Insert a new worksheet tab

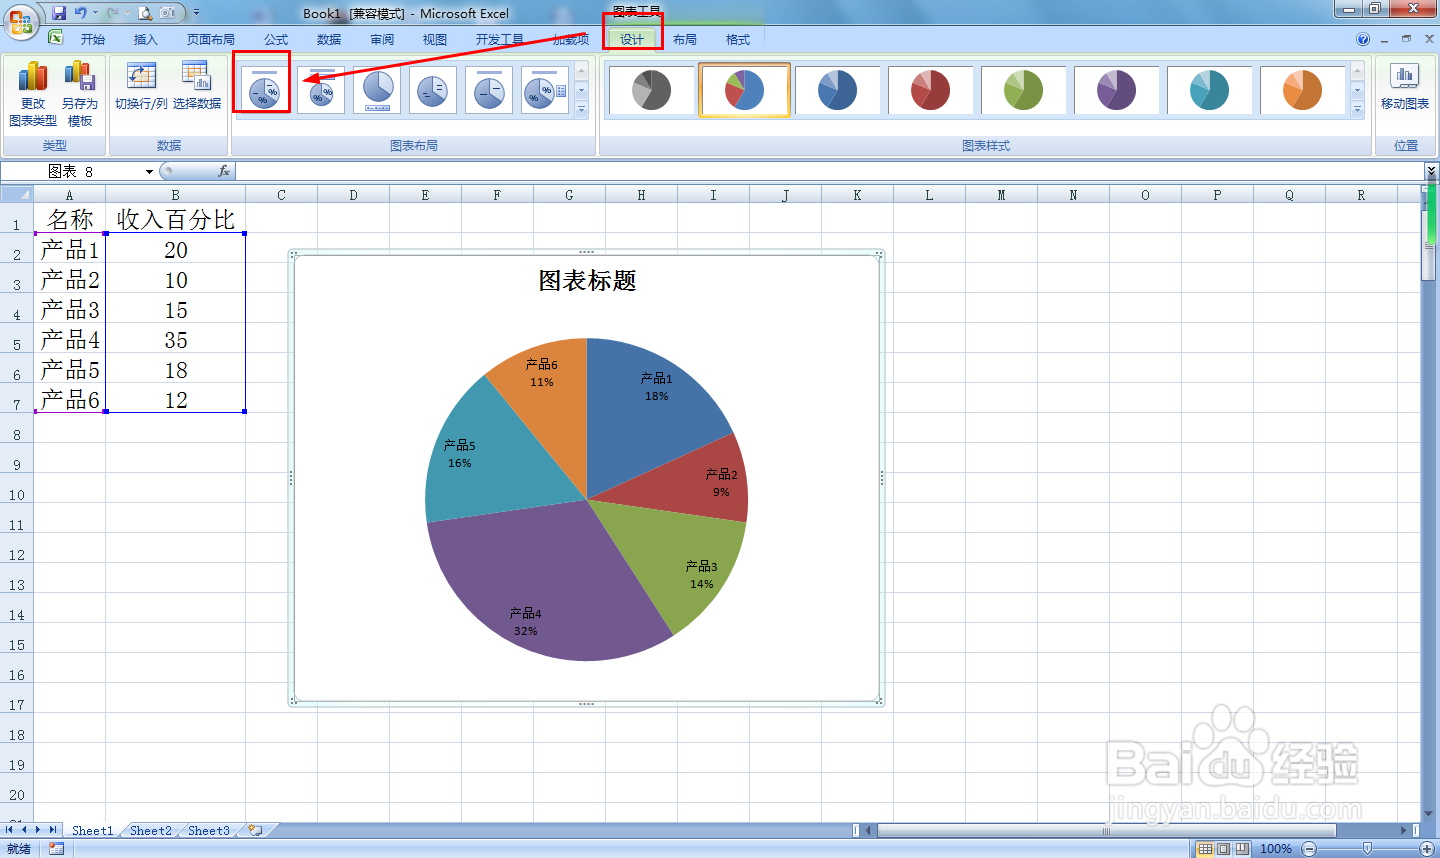coord(256,830)
